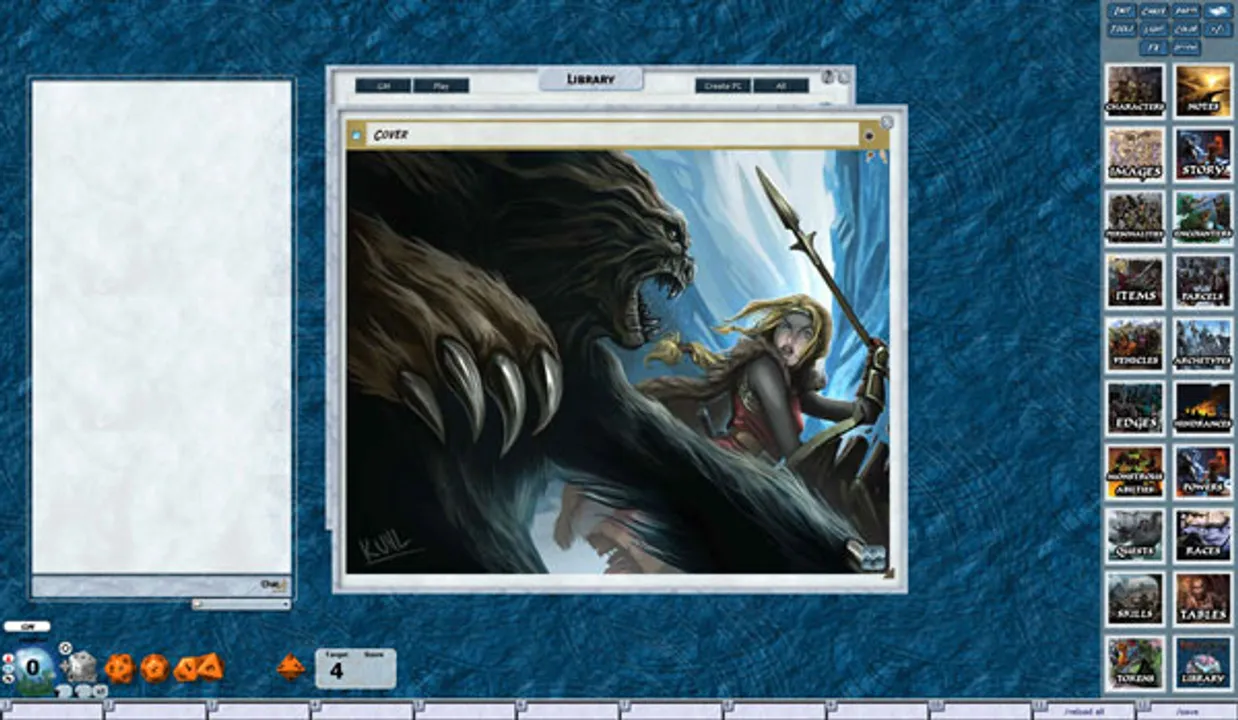This screenshot has height=720, width=1238.
Task: Click the round icon above the silver die
Action: 65,648
